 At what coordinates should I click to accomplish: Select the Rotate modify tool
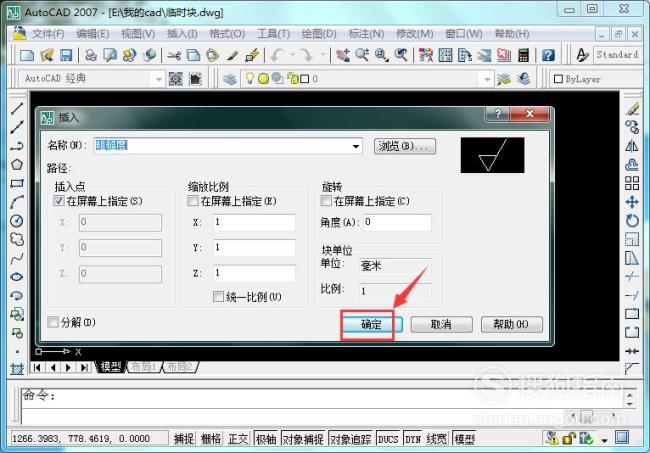point(632,221)
